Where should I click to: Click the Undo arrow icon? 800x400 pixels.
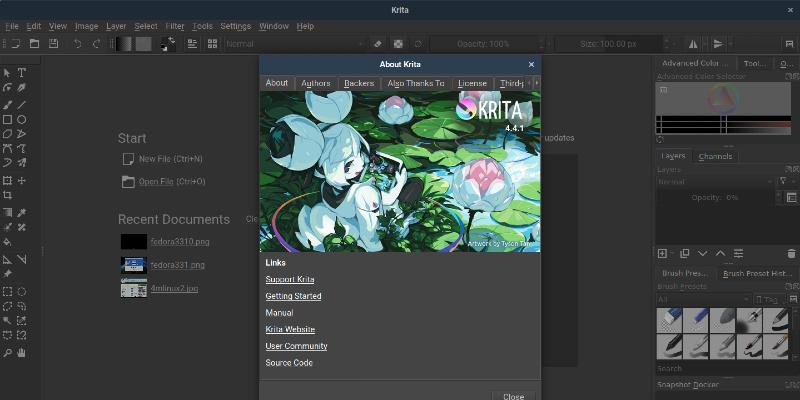click(x=78, y=44)
